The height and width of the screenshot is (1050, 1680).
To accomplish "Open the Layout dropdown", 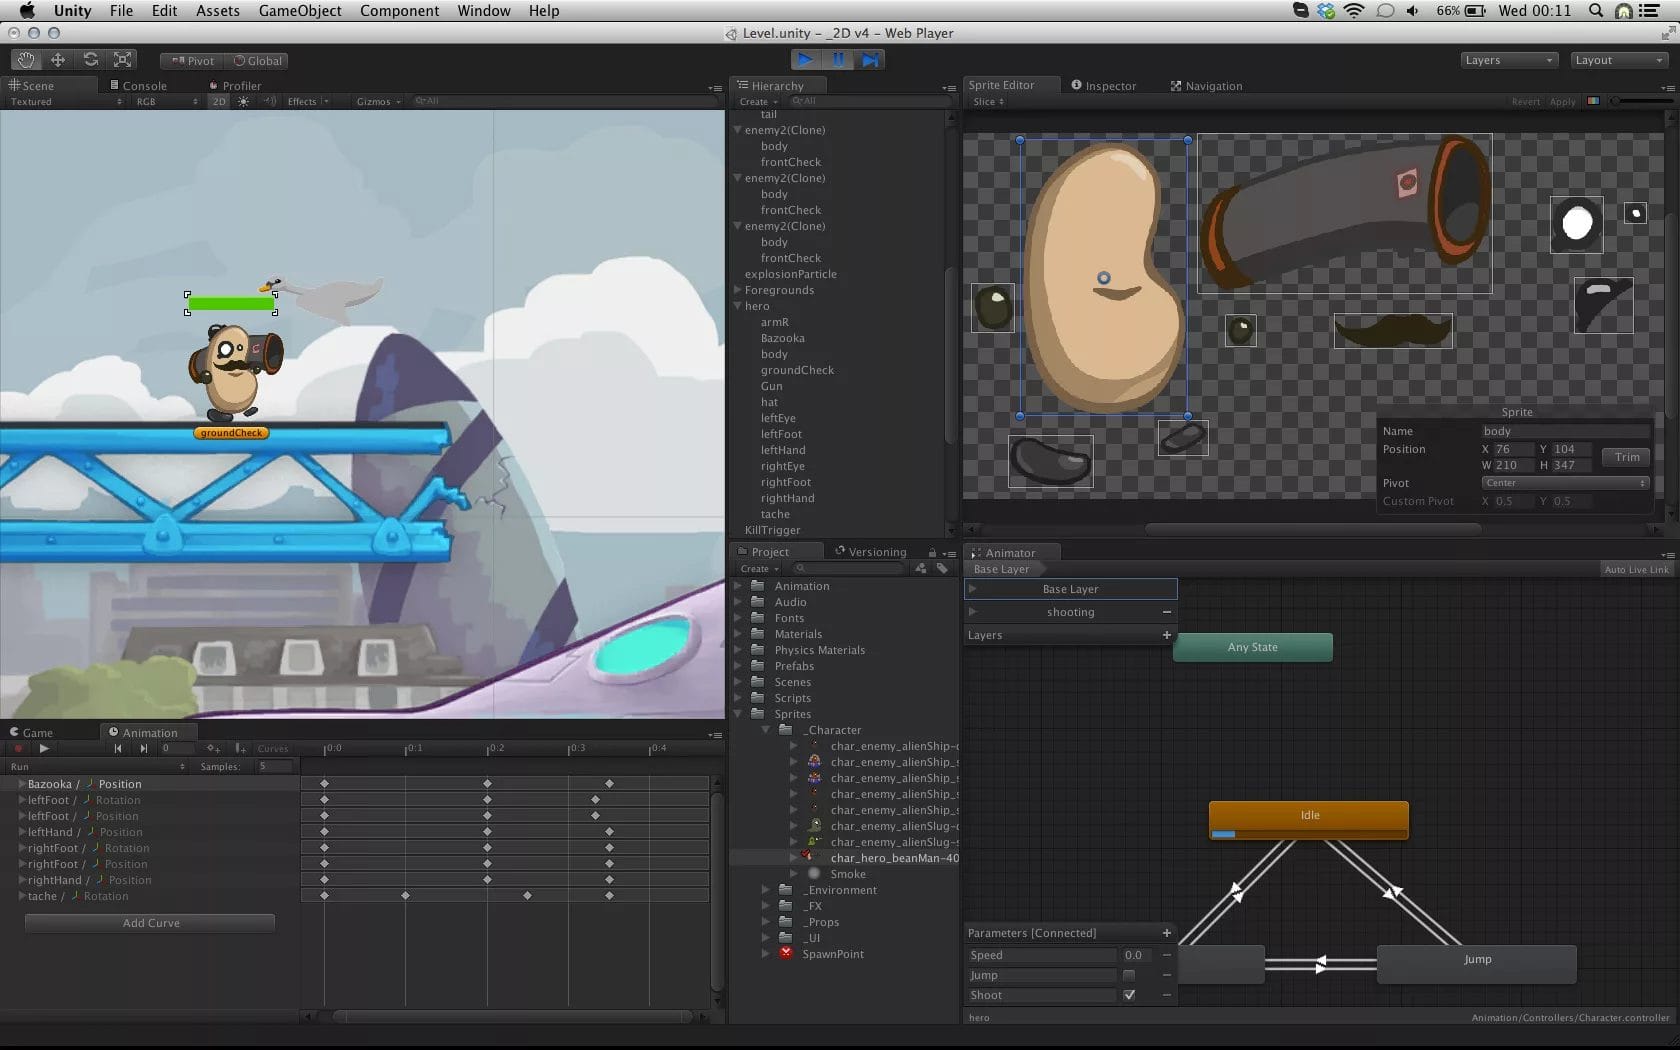I will pos(1617,60).
